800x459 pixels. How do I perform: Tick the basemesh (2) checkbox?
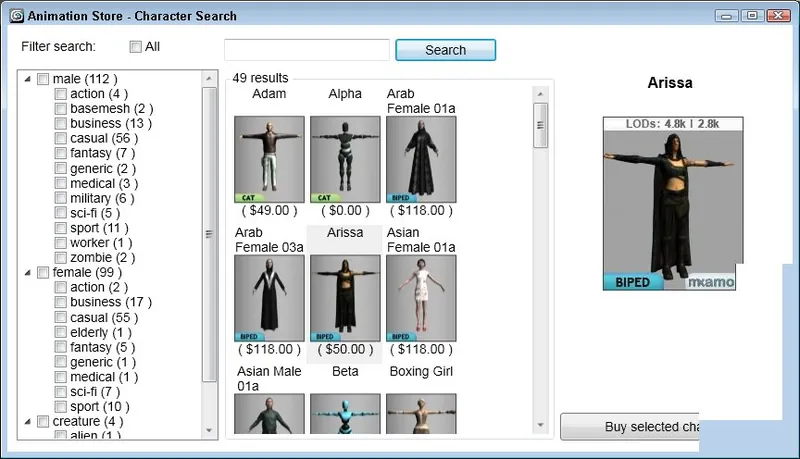(x=61, y=109)
